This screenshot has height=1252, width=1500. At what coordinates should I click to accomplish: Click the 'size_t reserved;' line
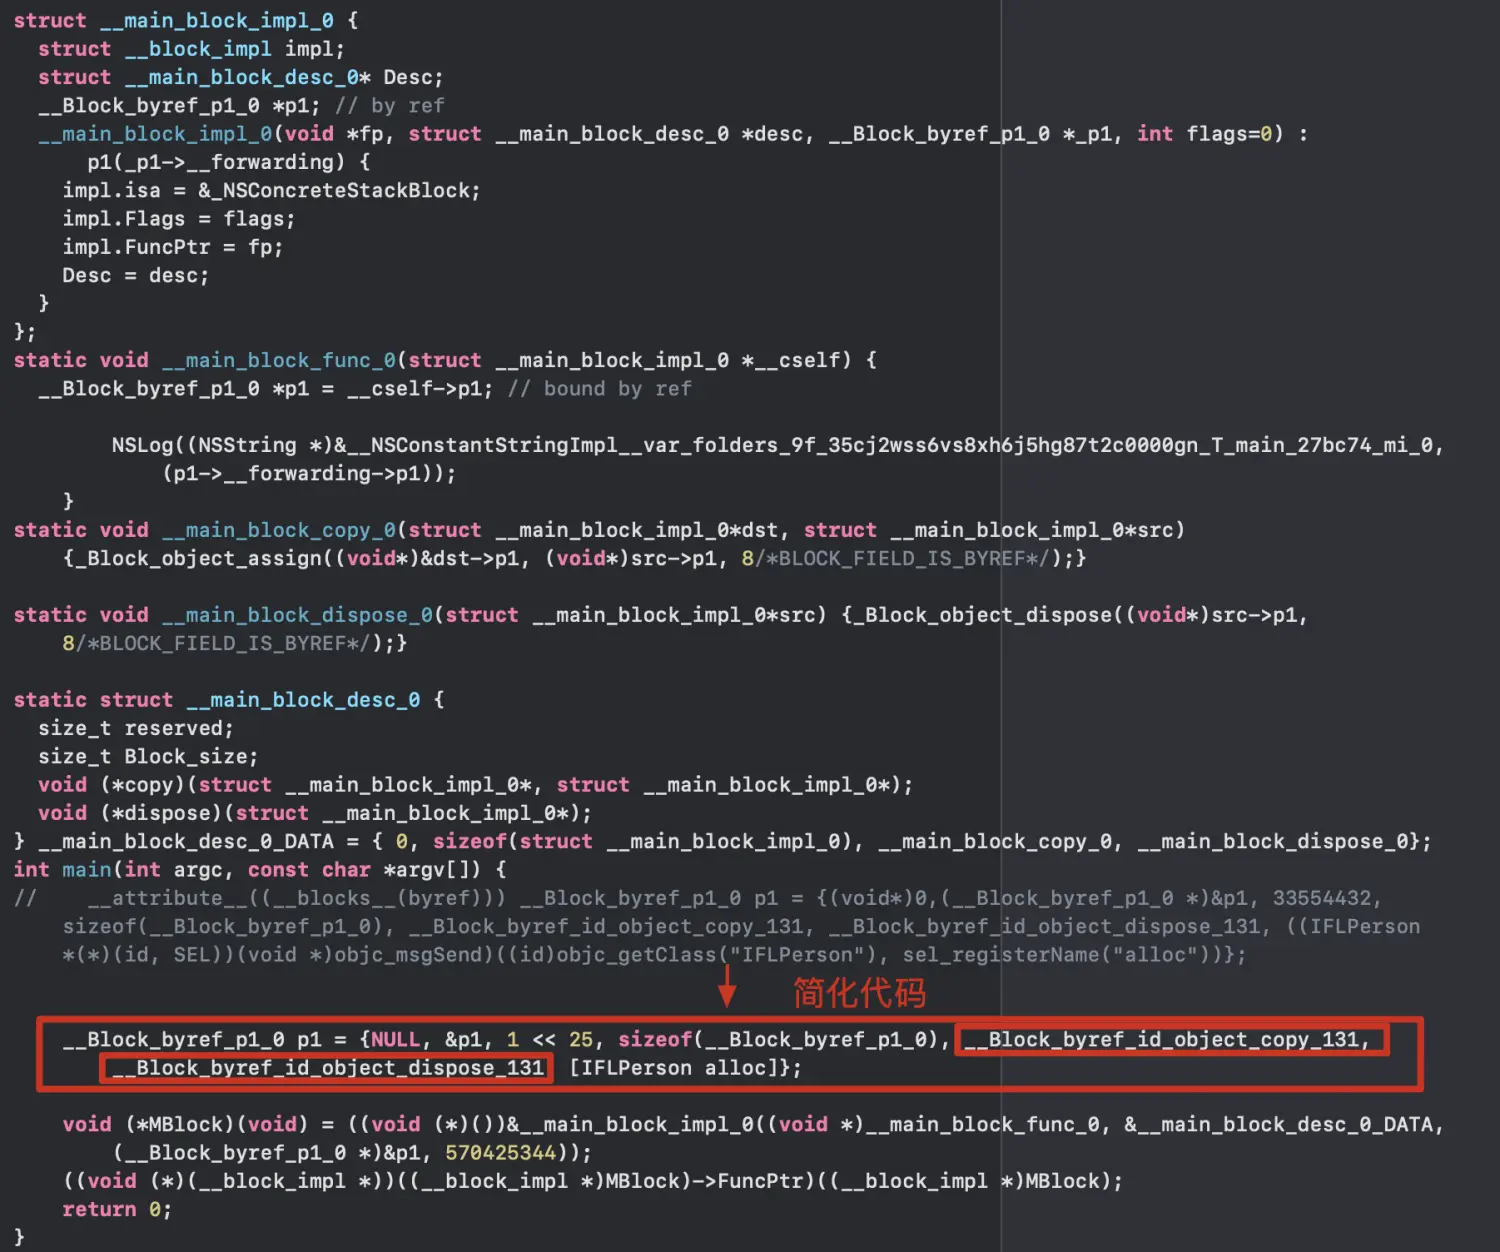pos(135,728)
